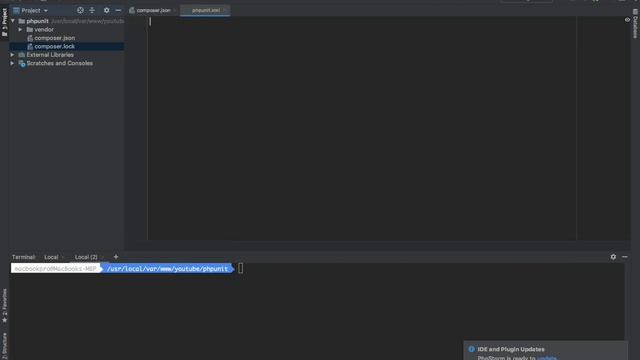Click the locate opened file icon
The height and width of the screenshot is (360, 640).
pos(80,10)
